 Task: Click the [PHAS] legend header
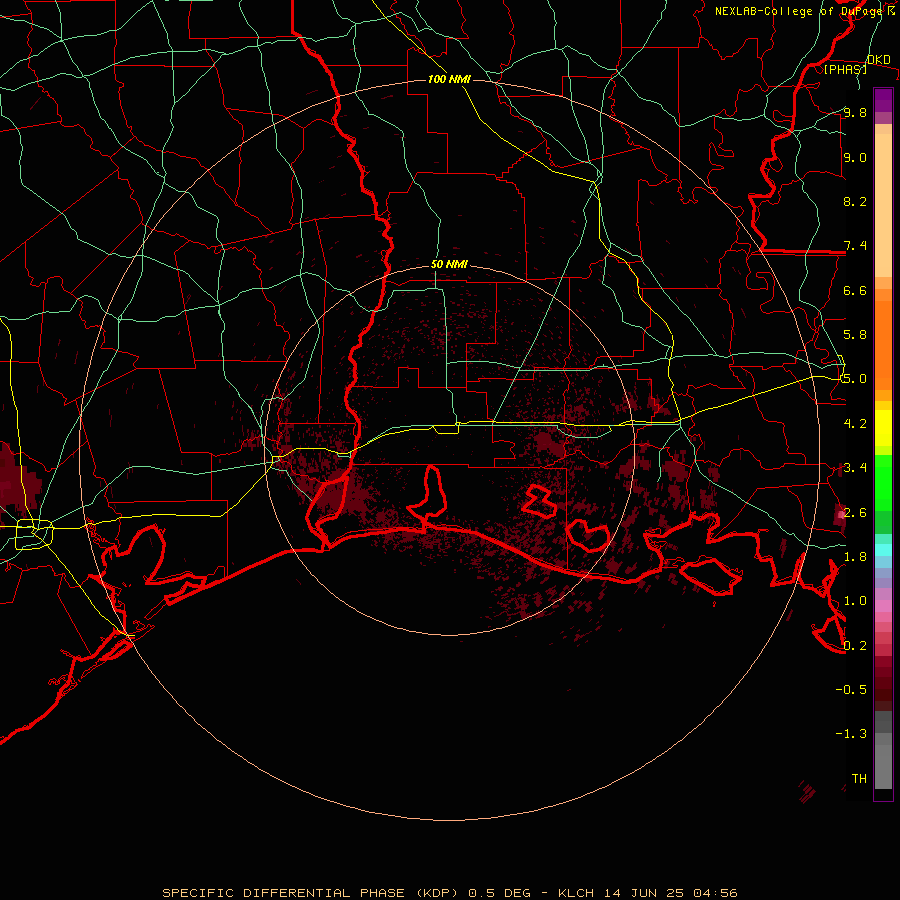(x=845, y=69)
